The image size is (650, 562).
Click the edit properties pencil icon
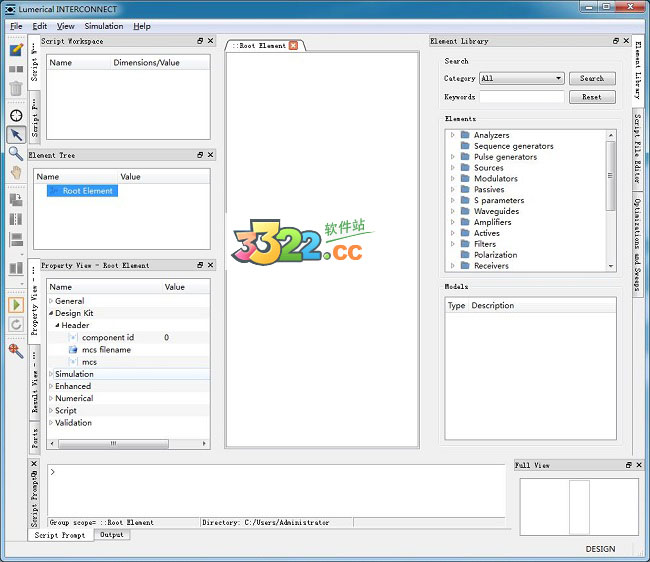pyautogui.click(x=16, y=50)
